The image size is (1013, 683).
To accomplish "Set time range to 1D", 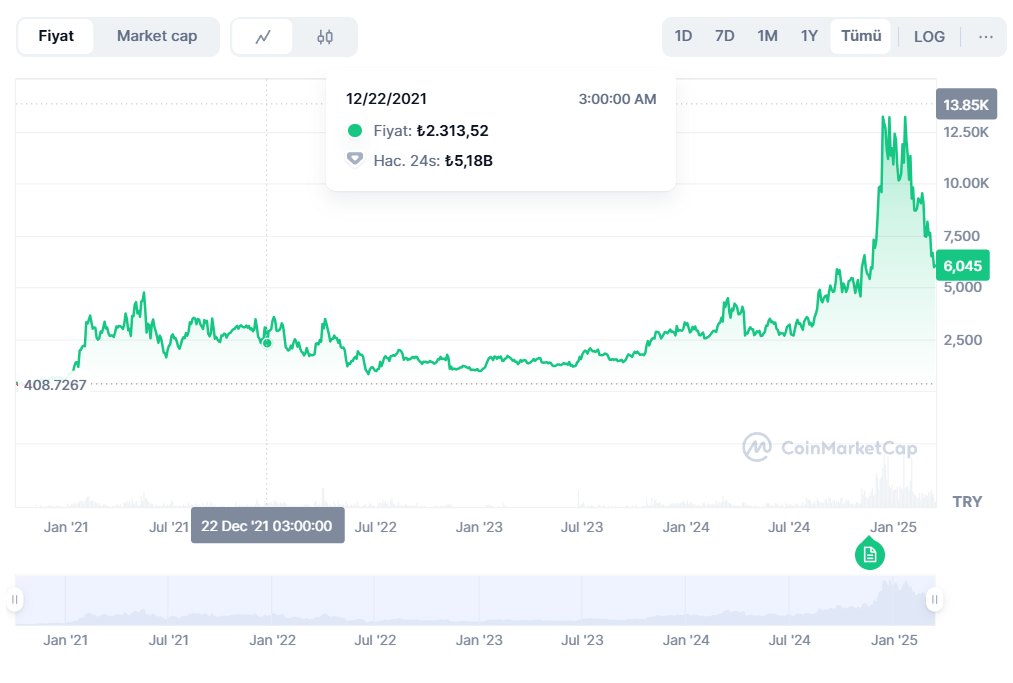I will point(683,36).
